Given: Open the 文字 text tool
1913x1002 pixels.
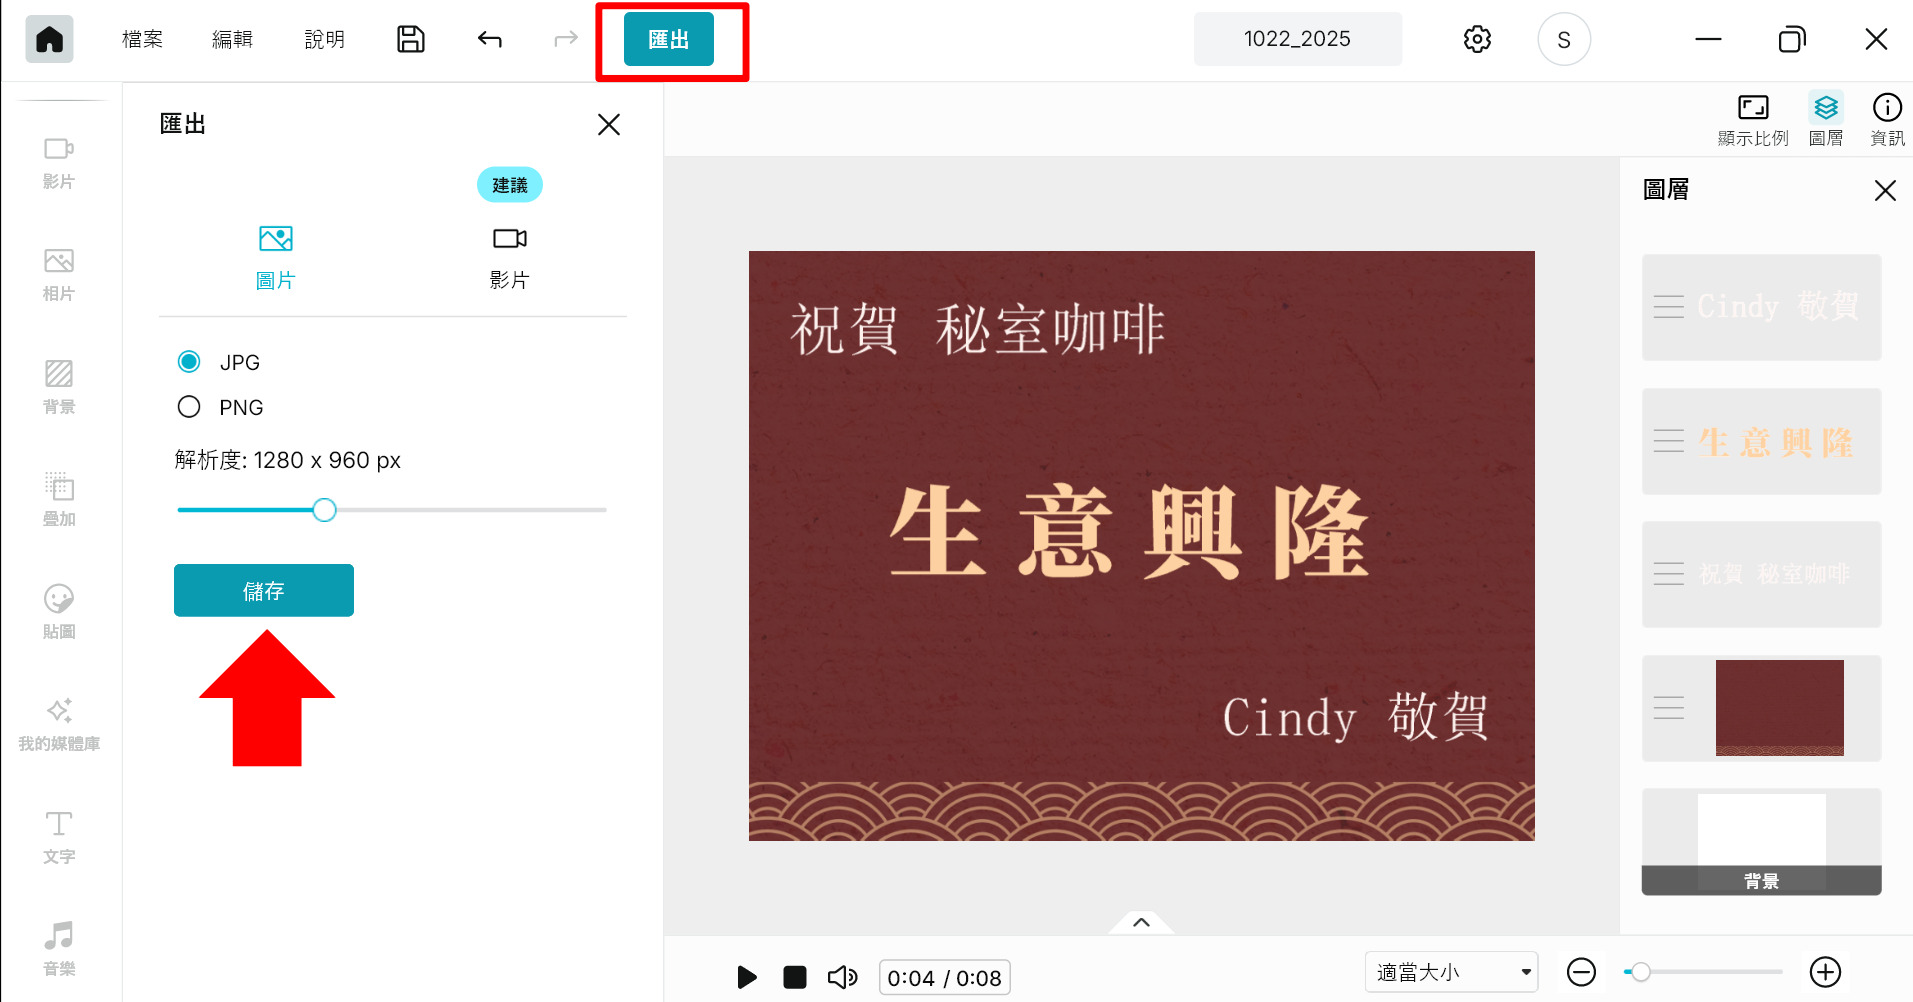Looking at the screenshot, I should point(59,836).
